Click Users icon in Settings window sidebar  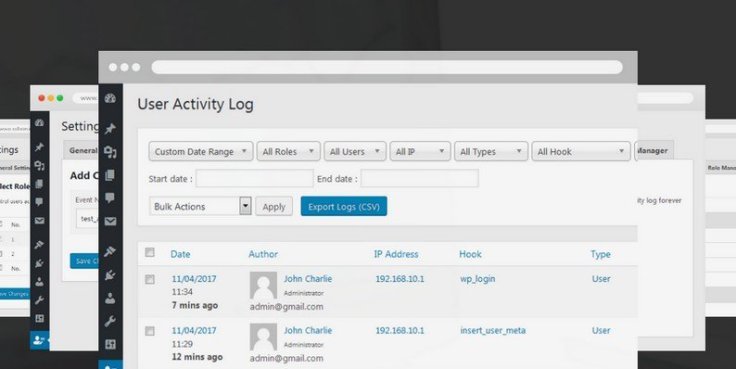pyautogui.click(x=39, y=282)
